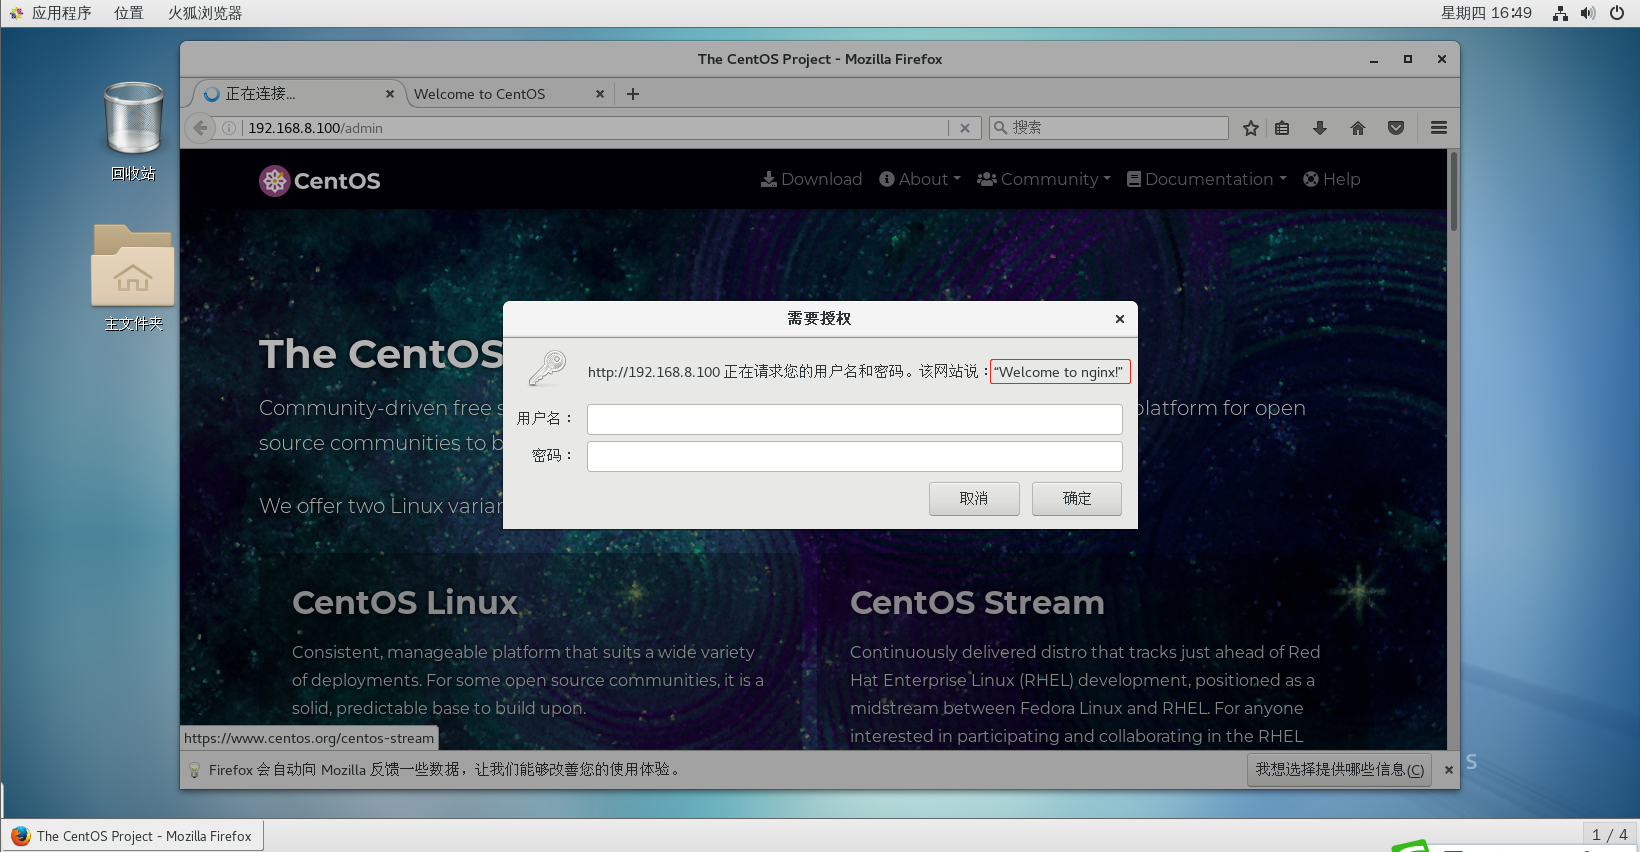Open the Firefox hamburger menu
The image size is (1640, 852).
tap(1439, 128)
